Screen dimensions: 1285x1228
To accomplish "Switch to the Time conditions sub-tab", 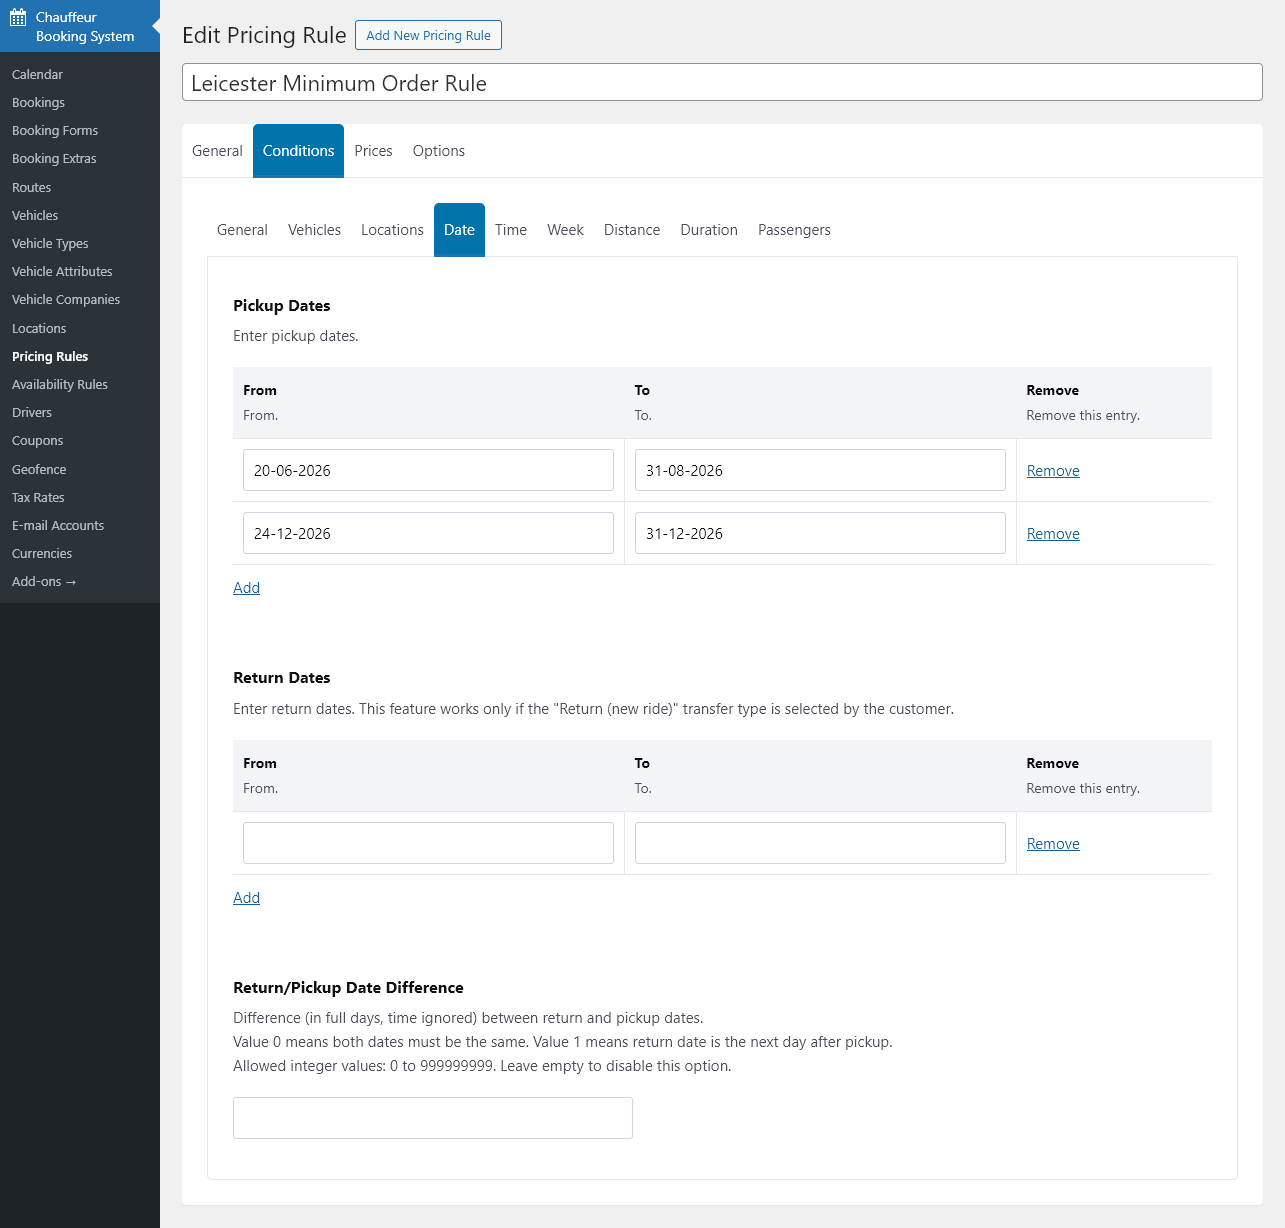I will 510,230.
